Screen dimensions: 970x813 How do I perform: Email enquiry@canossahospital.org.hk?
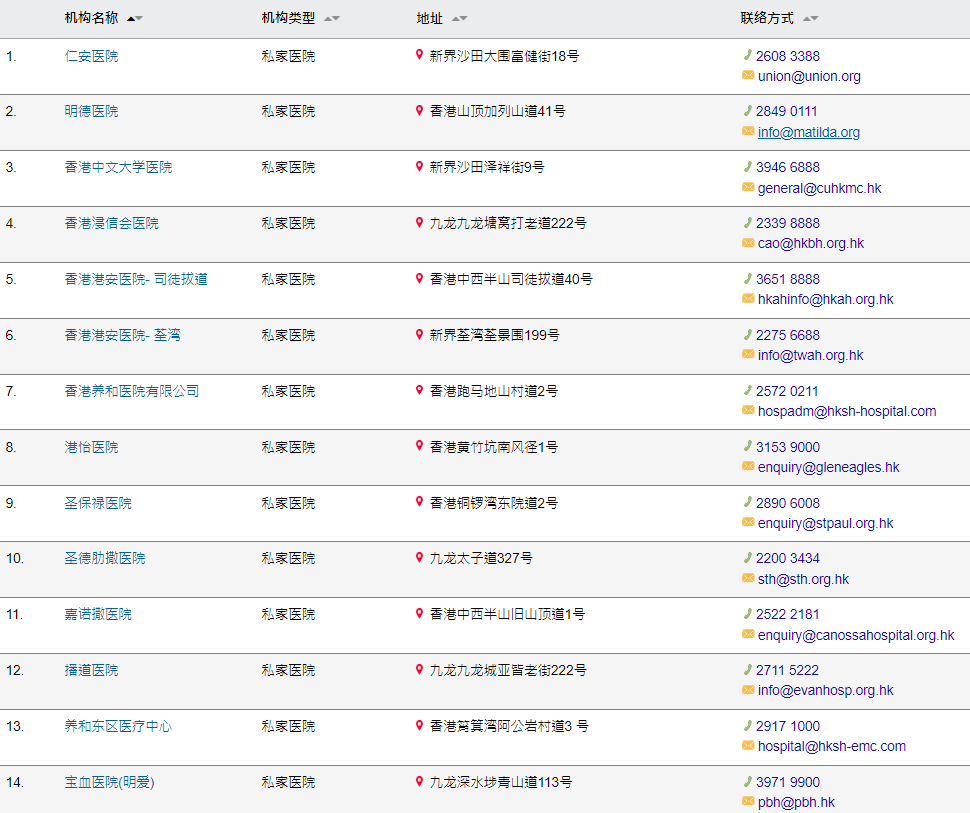(x=856, y=635)
